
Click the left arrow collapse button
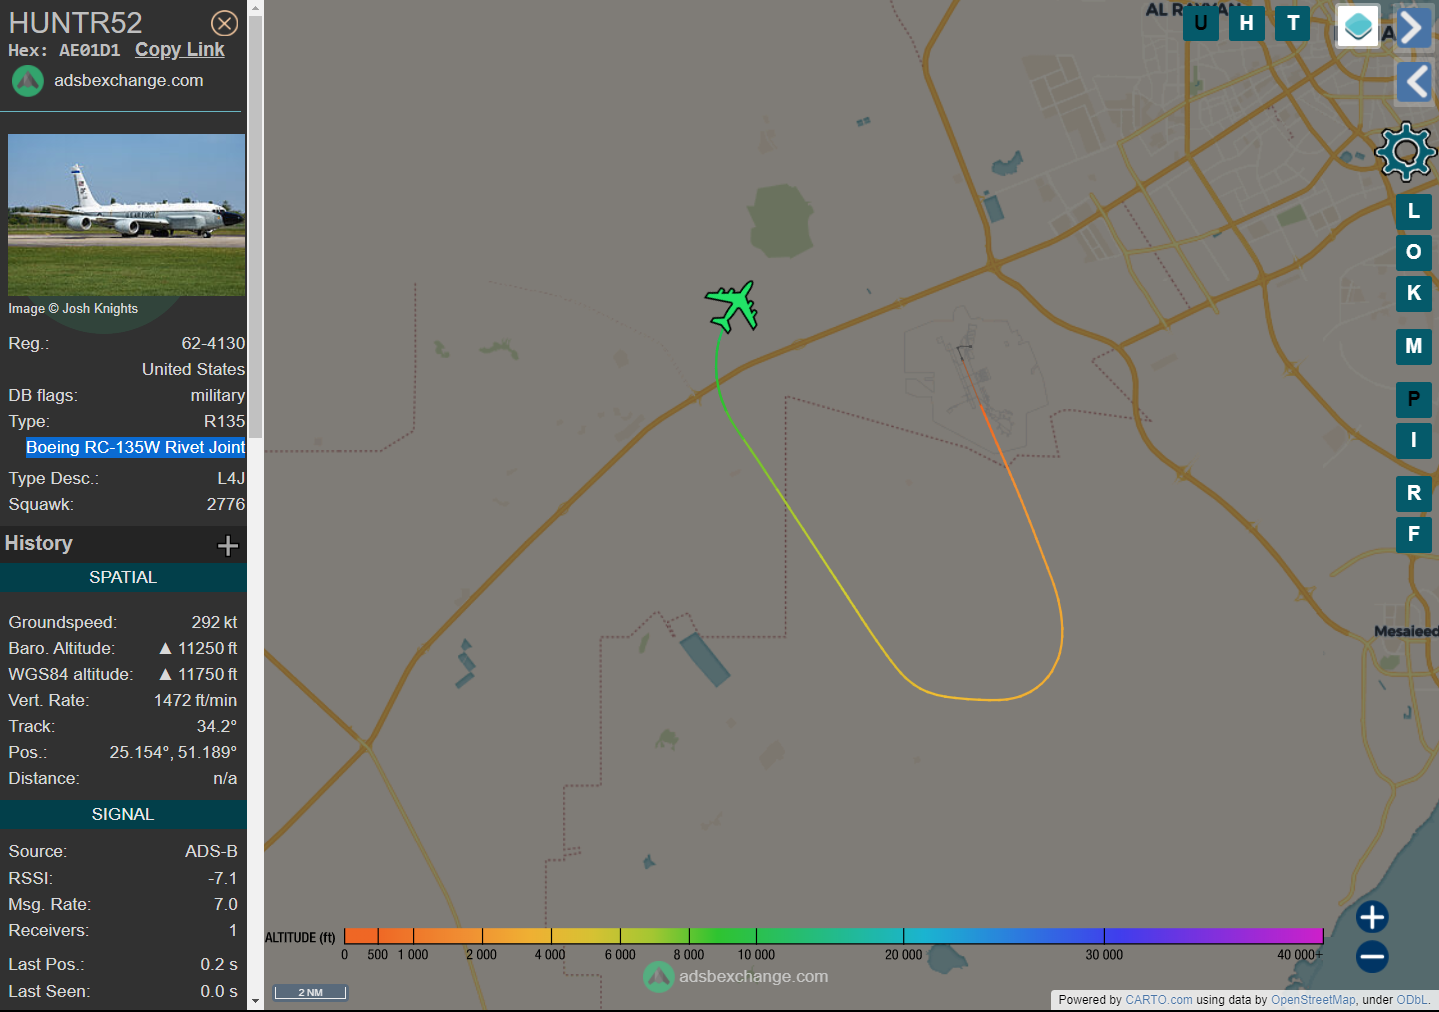[x=1415, y=81]
